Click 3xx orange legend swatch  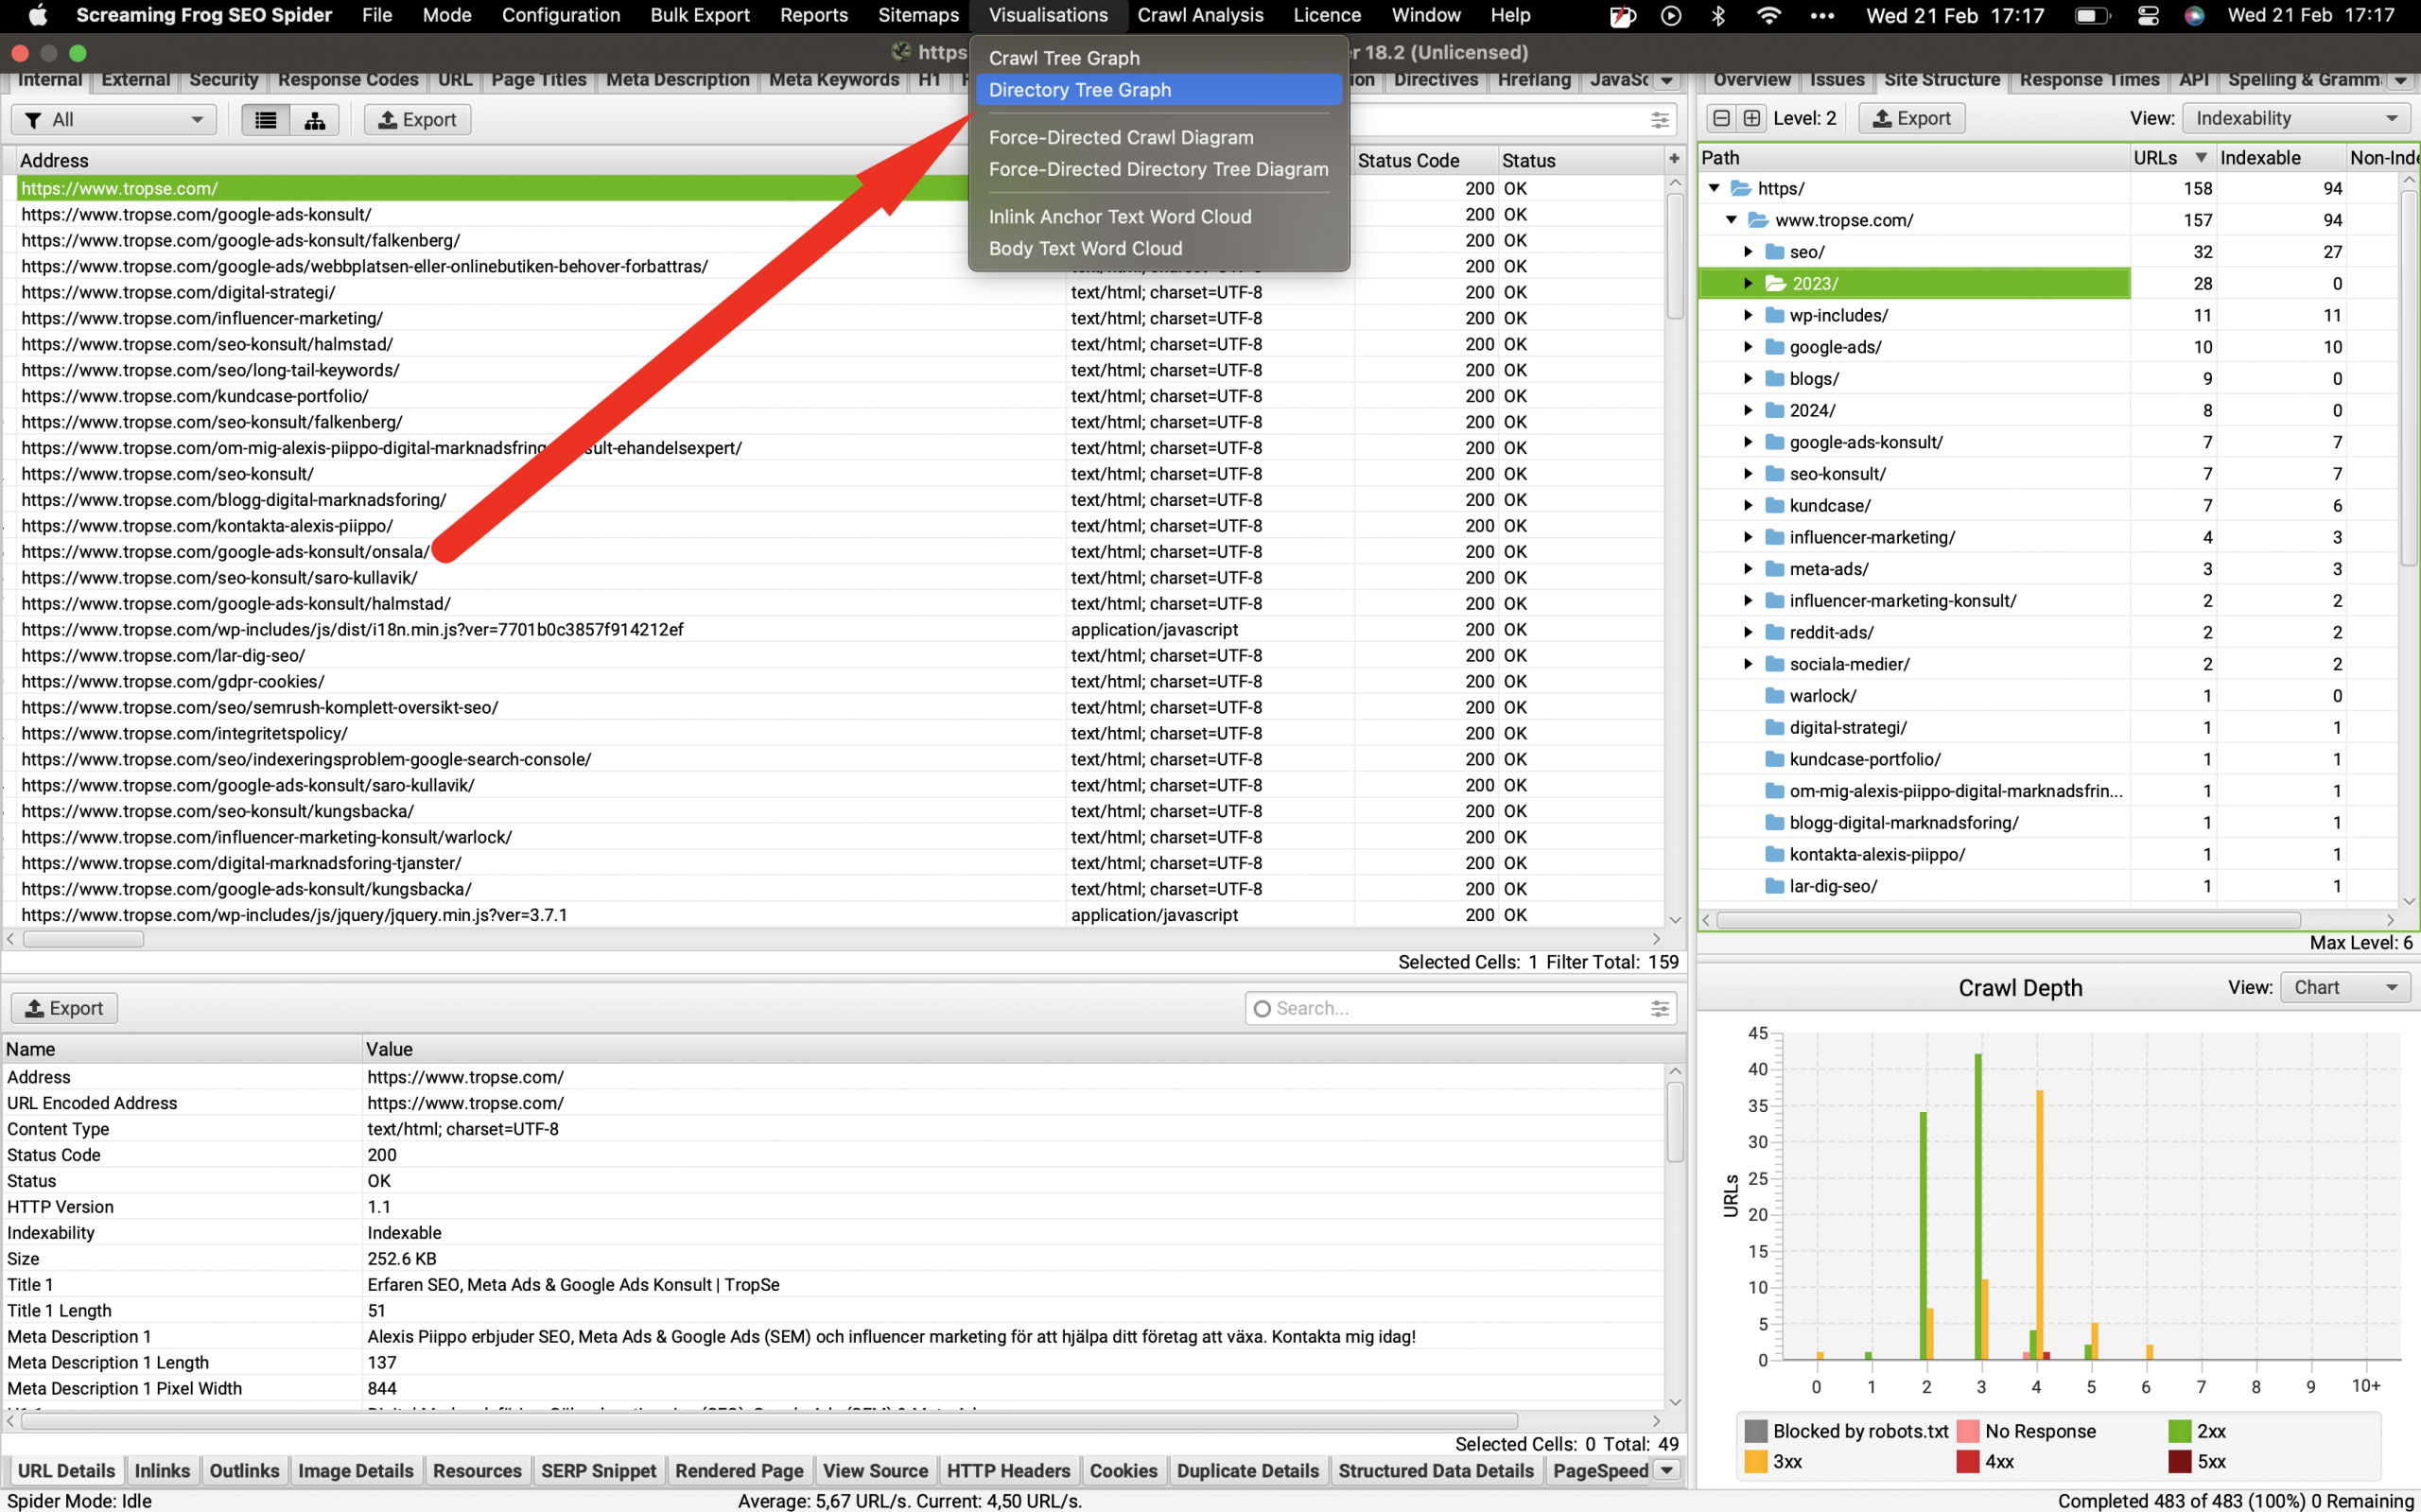(1755, 1462)
